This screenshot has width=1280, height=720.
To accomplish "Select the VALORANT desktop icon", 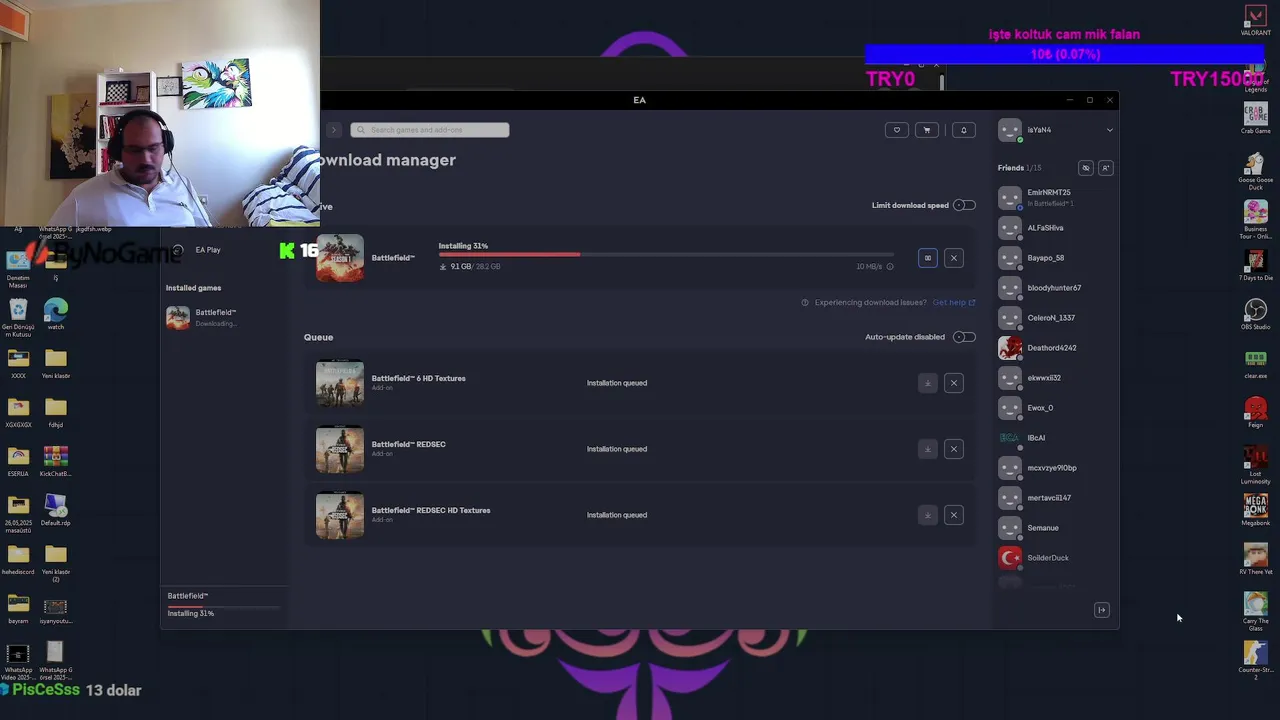I will pos(1255,21).
